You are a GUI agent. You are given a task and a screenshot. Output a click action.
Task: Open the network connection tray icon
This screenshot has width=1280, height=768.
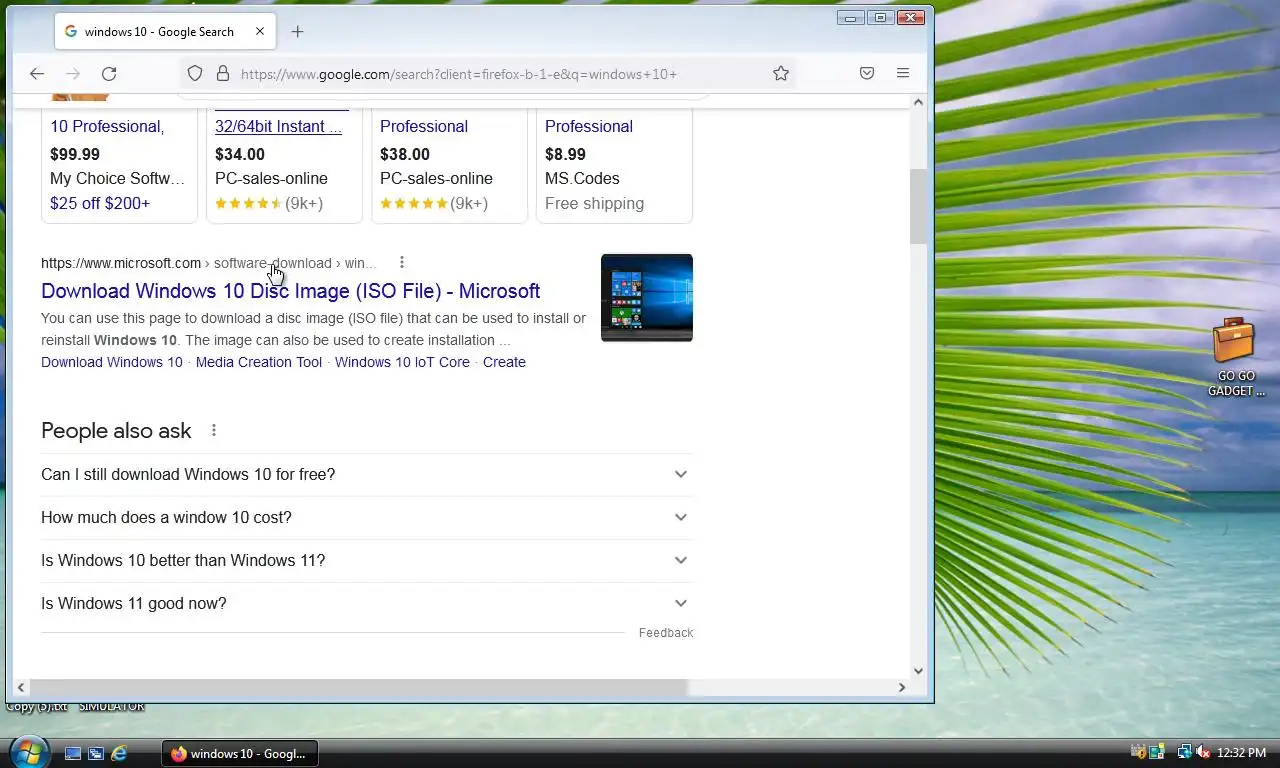(x=1185, y=752)
